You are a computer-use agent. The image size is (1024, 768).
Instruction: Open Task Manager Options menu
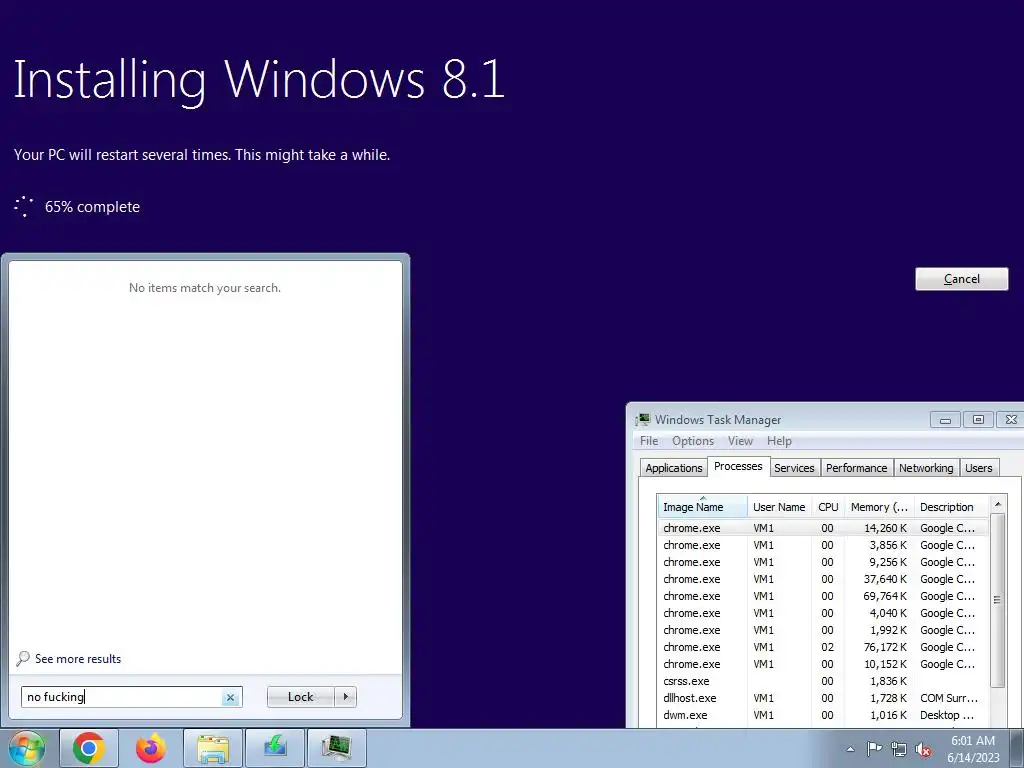tap(693, 441)
